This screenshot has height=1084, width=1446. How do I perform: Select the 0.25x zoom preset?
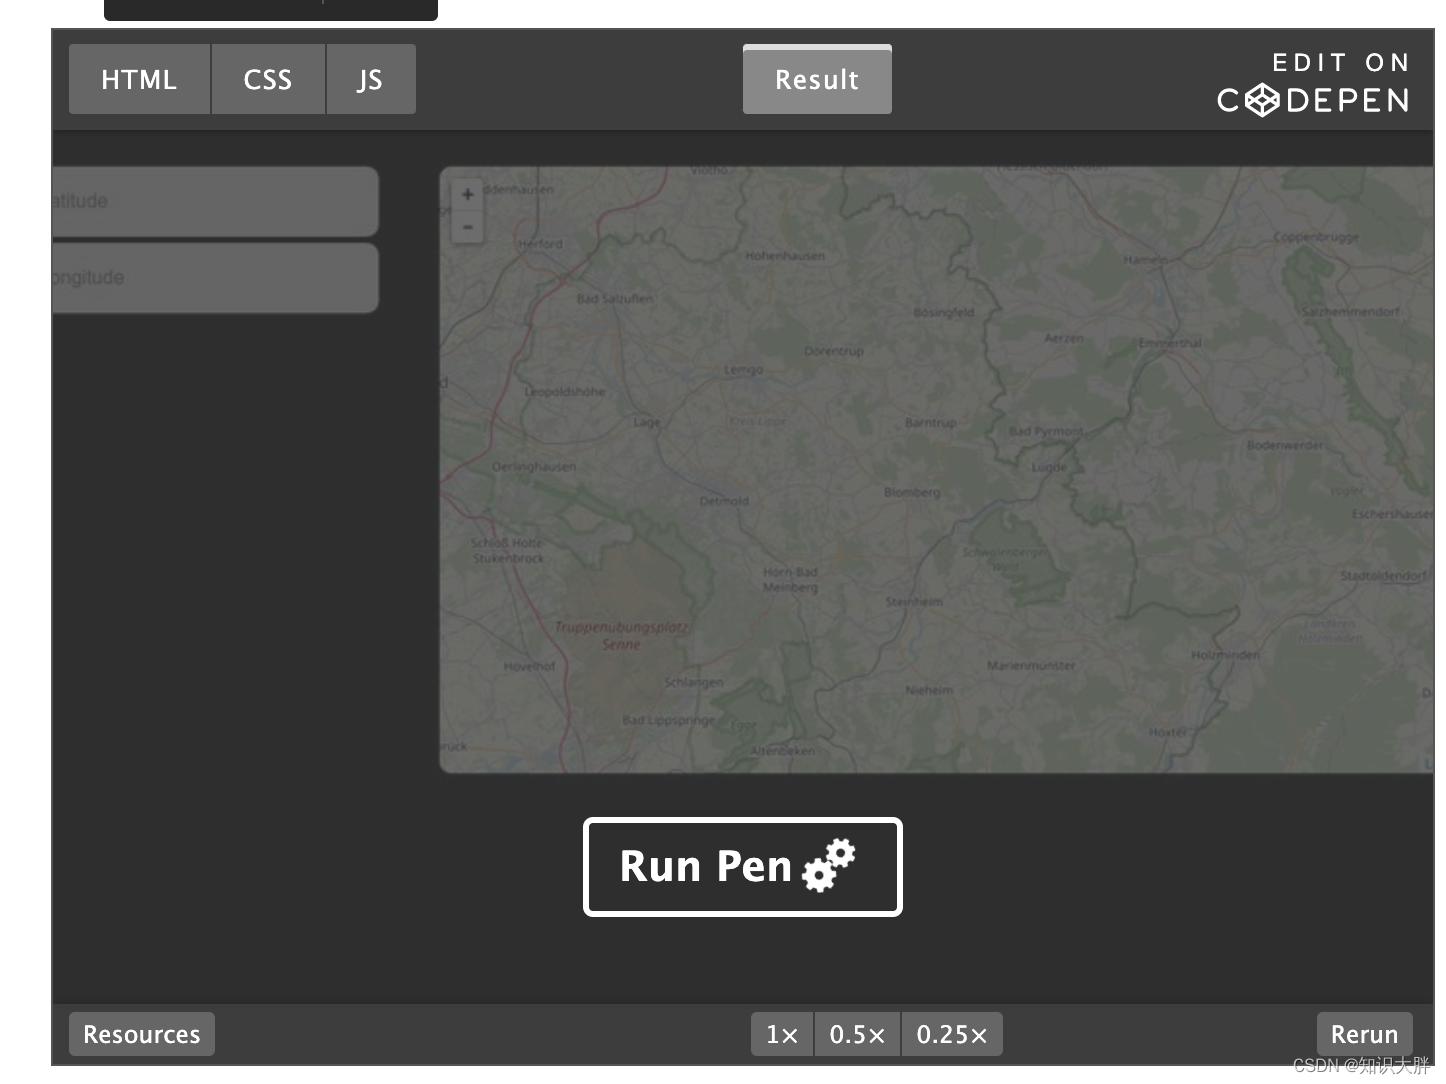click(x=951, y=1034)
